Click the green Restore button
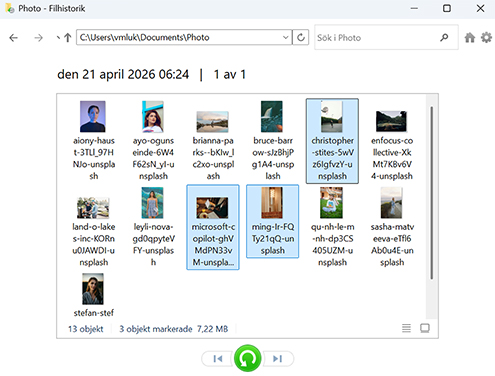The height and width of the screenshot is (376, 495). (x=247, y=358)
